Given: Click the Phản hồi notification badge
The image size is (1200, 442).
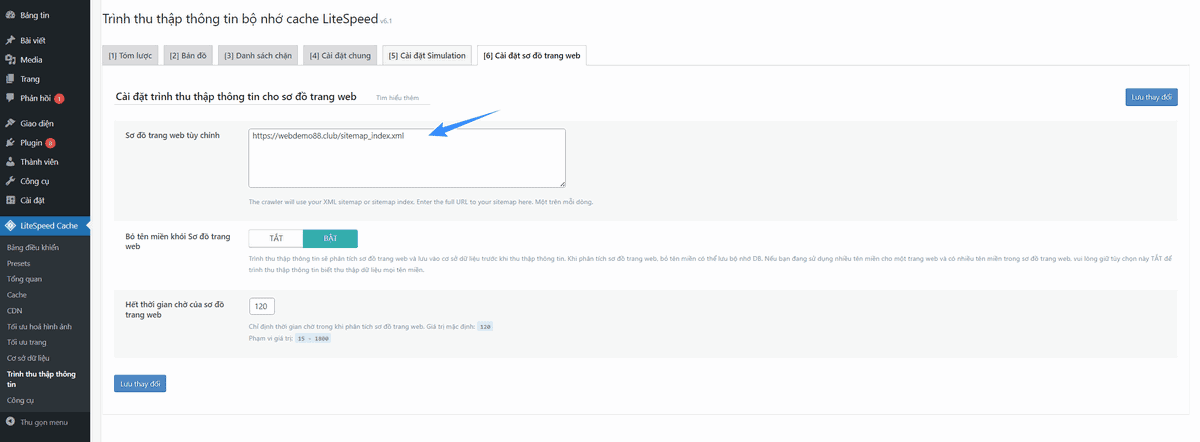Looking at the screenshot, I should point(59,98).
